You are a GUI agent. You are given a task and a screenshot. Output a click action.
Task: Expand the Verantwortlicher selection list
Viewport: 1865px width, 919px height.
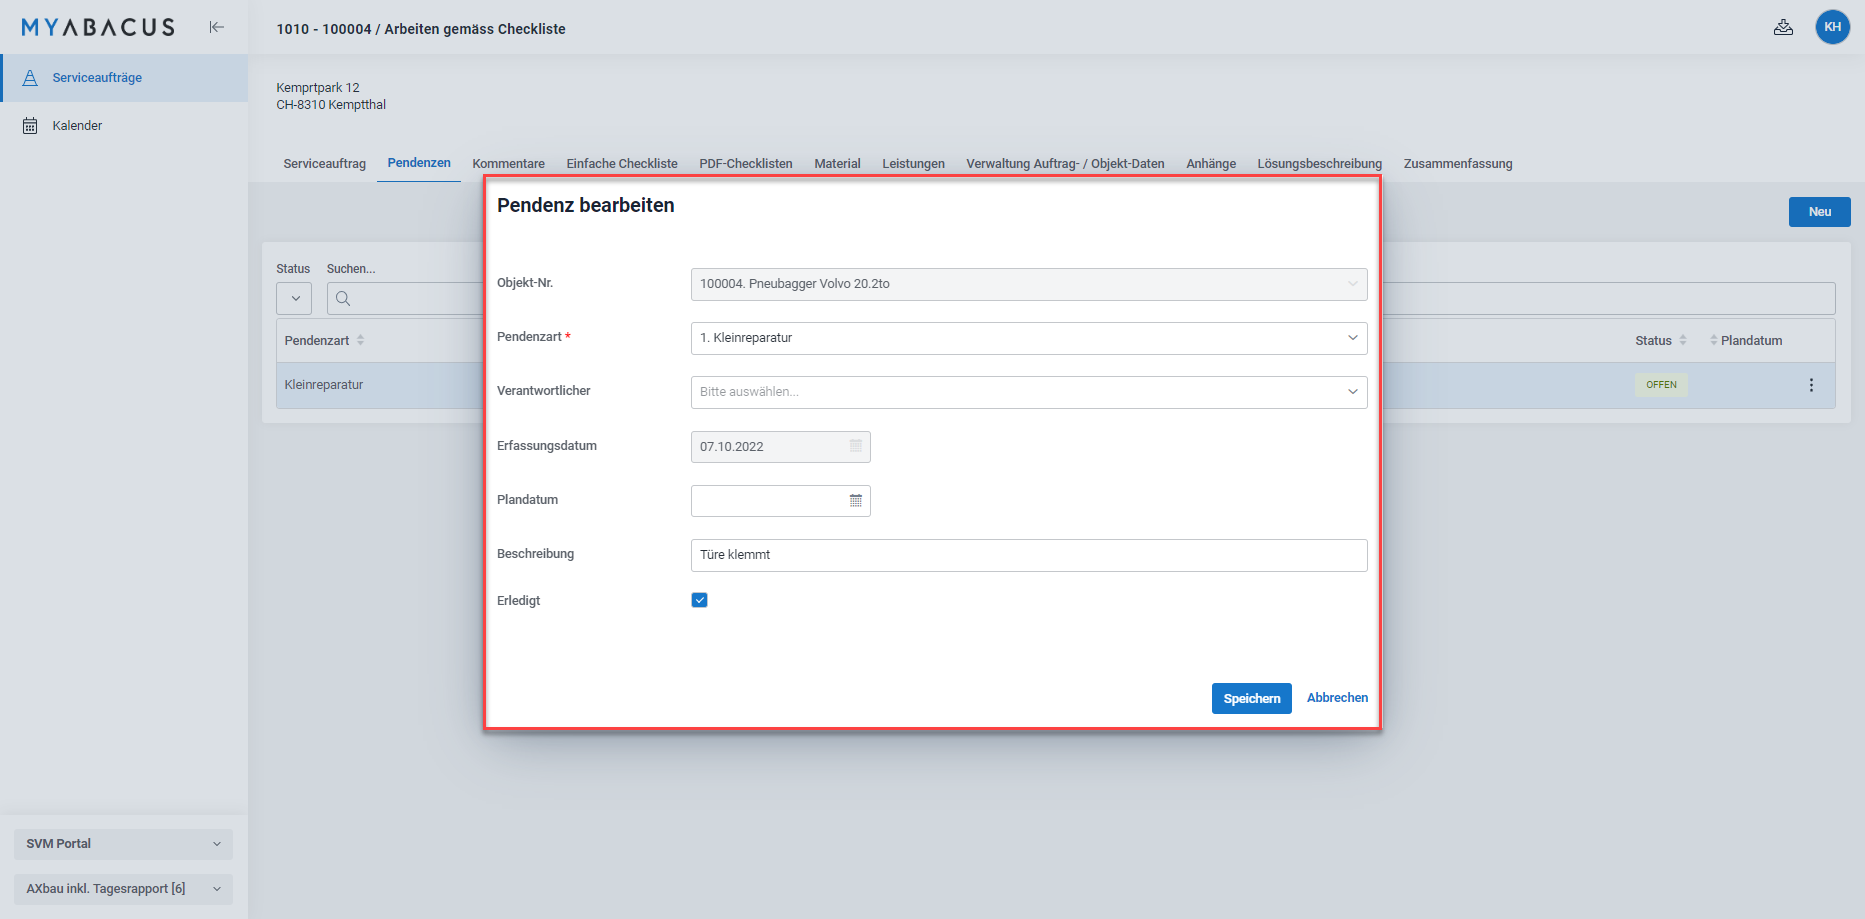(1352, 391)
